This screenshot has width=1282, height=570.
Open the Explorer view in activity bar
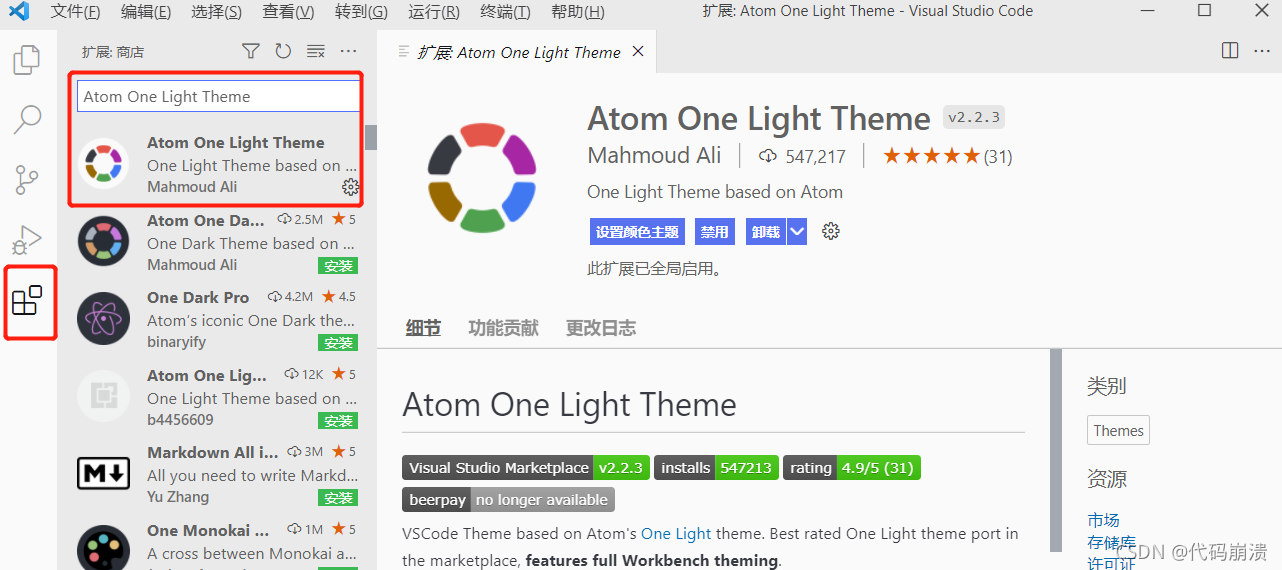[26, 60]
